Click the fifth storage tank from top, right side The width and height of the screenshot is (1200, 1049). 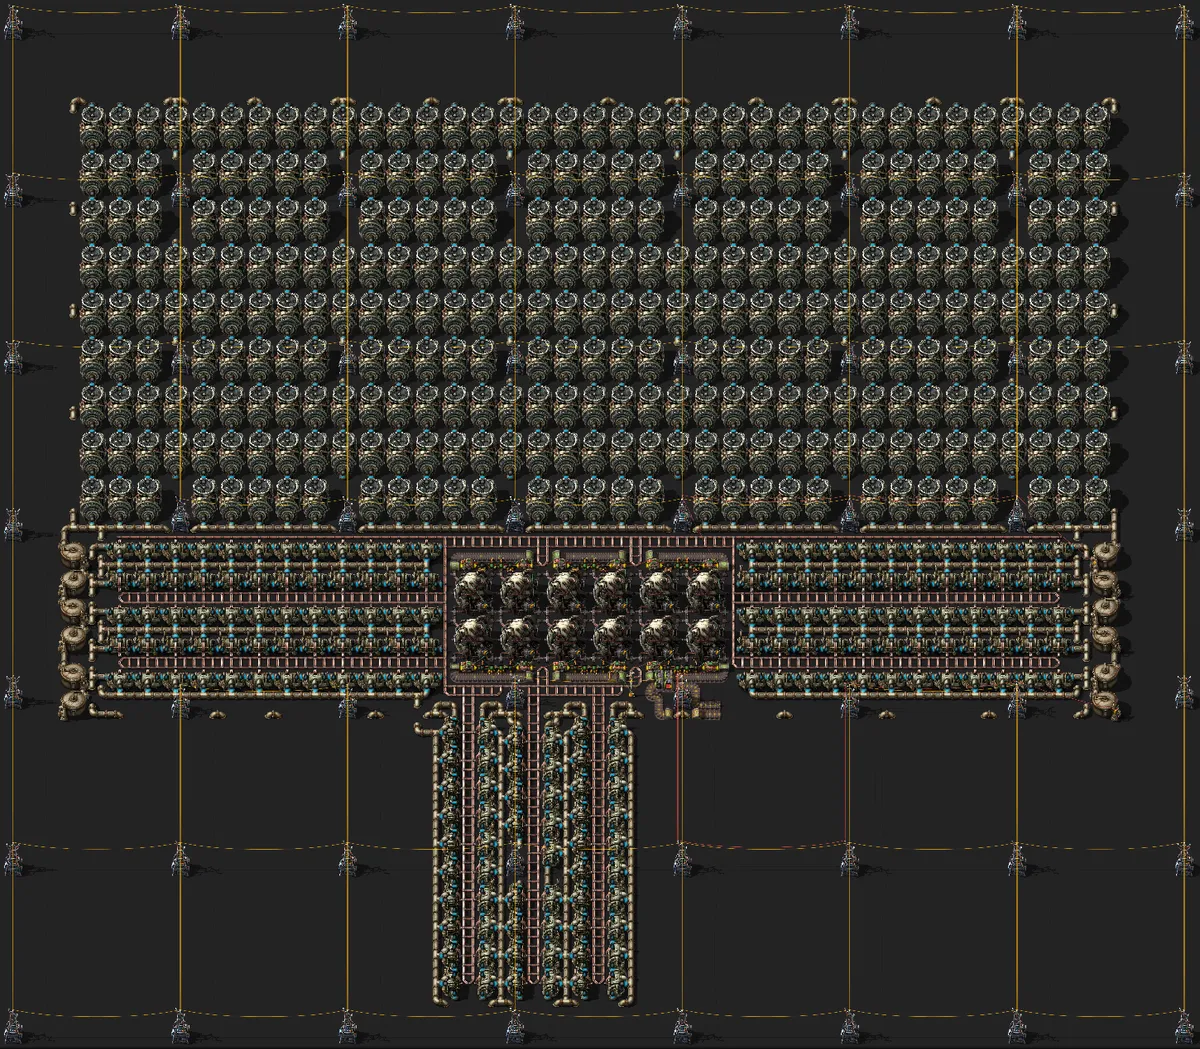click(x=1107, y=674)
